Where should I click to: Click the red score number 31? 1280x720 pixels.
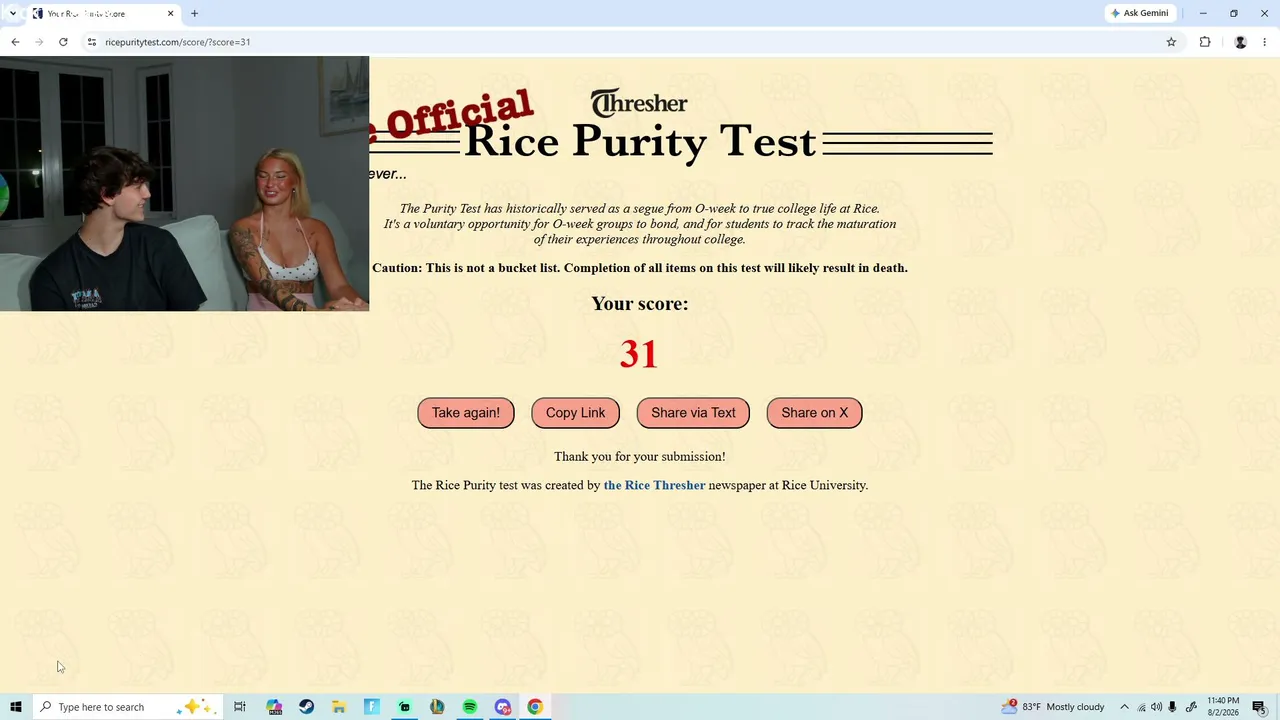click(x=639, y=354)
